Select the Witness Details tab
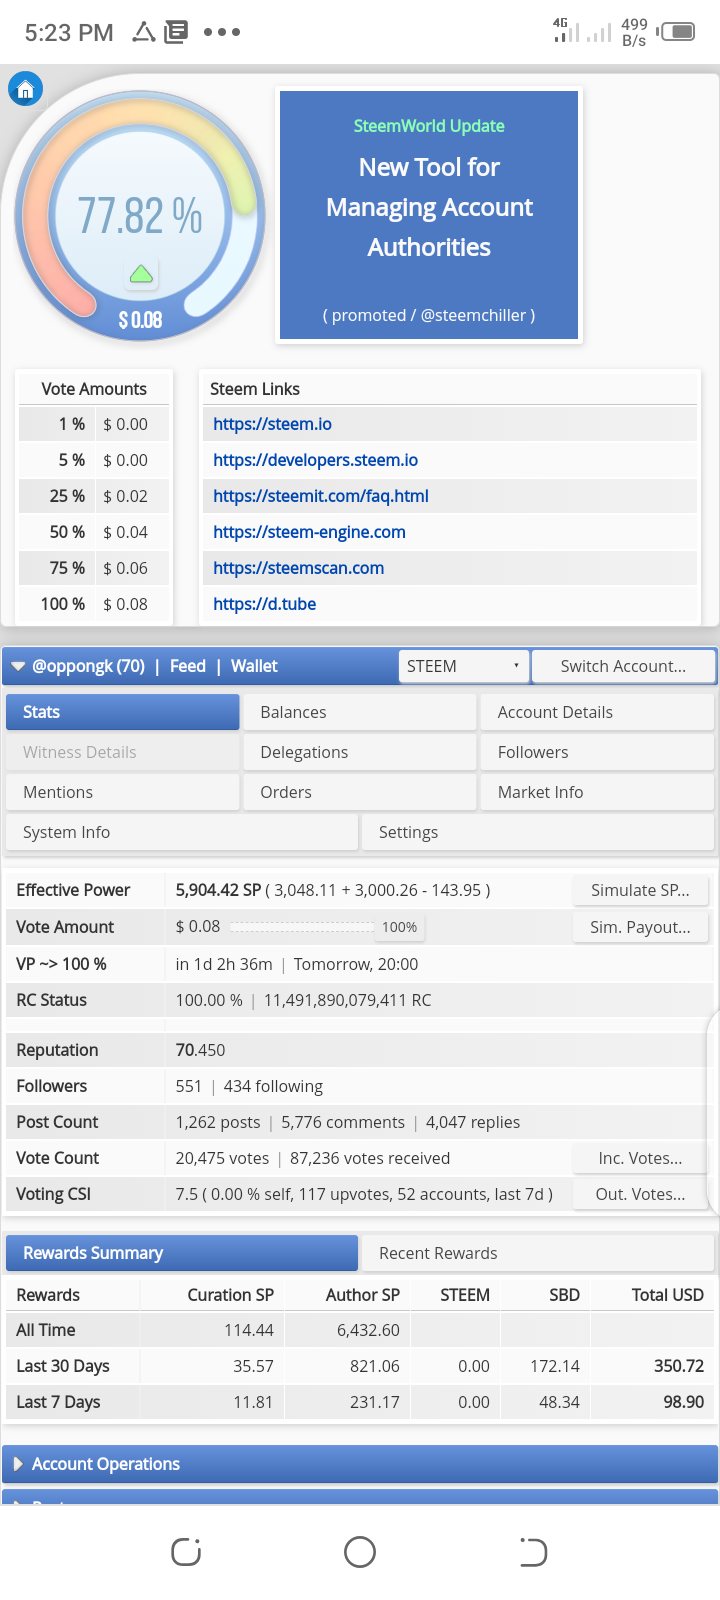The height and width of the screenshot is (1600, 720). pos(122,752)
